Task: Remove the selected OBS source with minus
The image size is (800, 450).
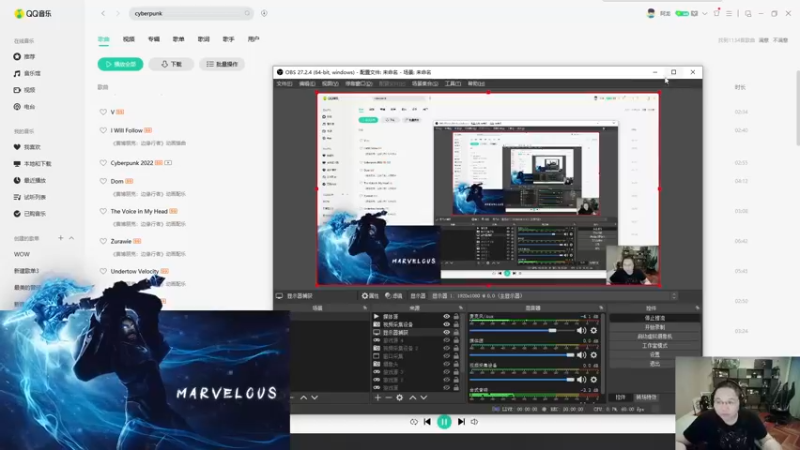Action: tap(388, 397)
